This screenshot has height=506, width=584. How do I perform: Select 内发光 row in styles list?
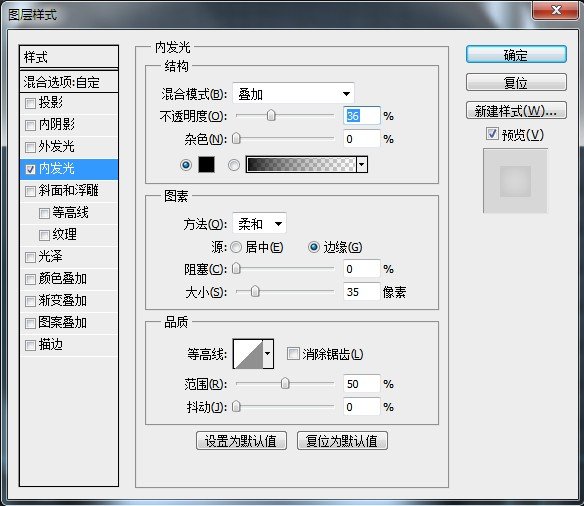point(69,169)
